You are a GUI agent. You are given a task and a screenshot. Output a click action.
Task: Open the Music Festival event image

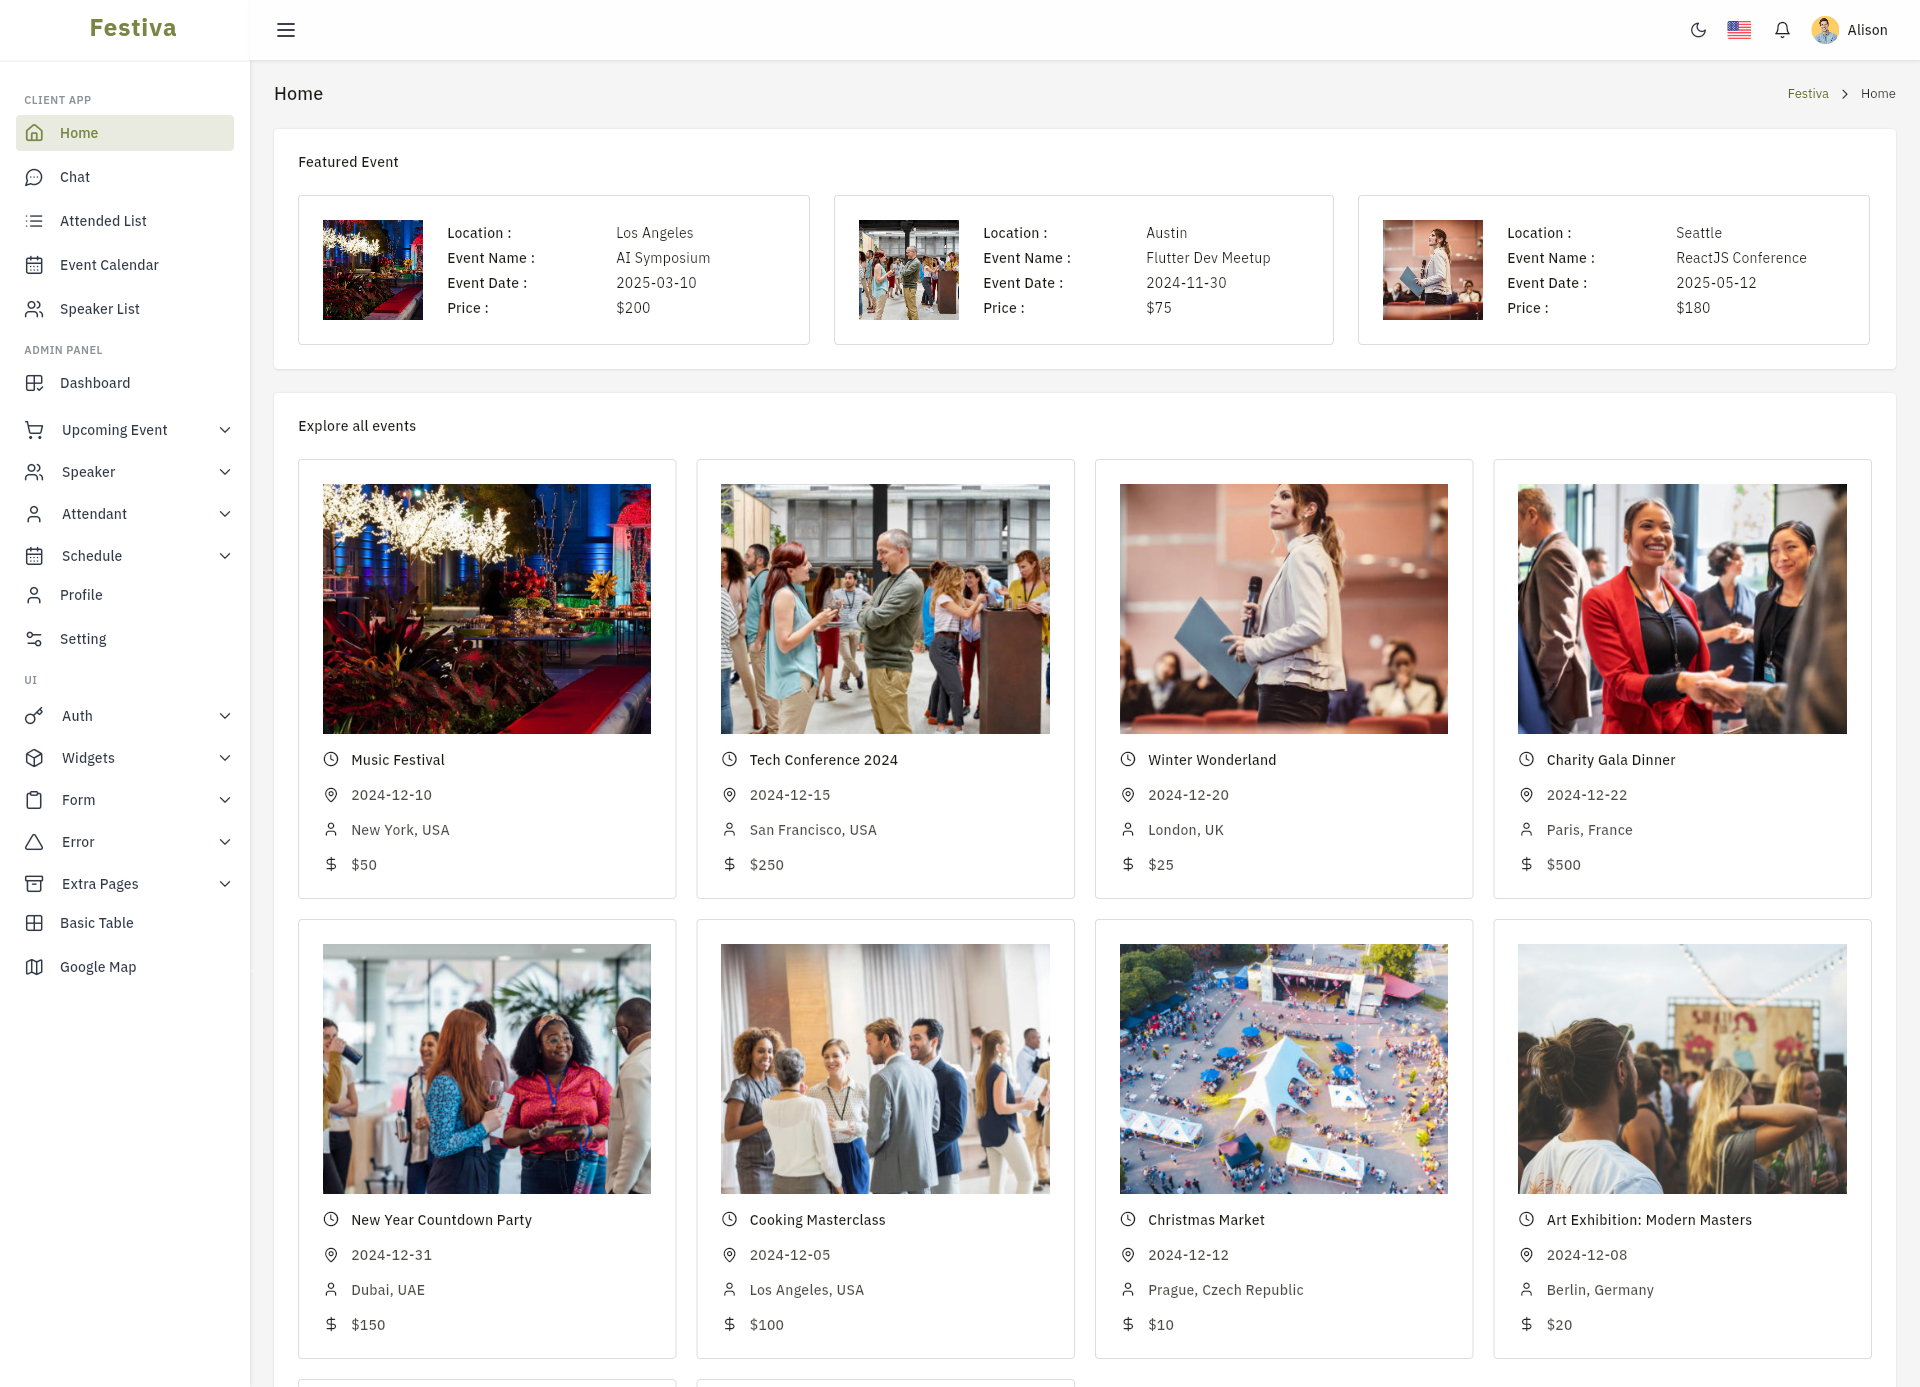tap(487, 609)
